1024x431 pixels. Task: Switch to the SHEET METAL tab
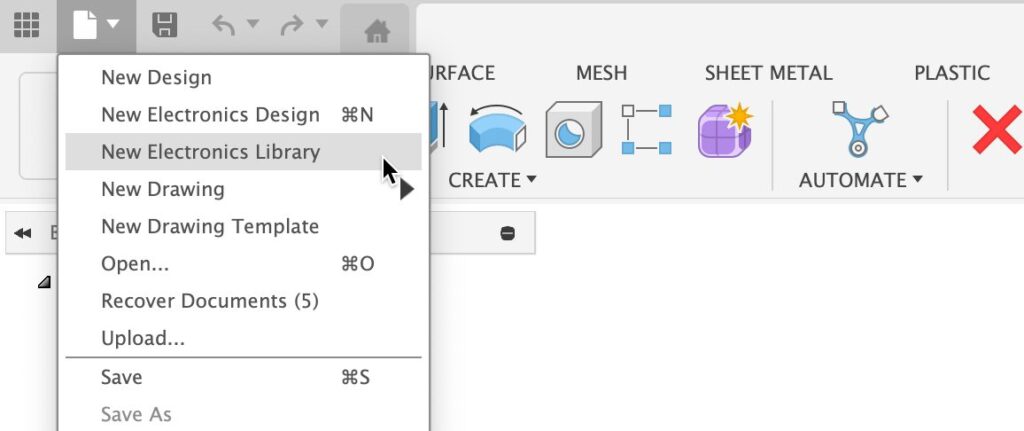click(x=768, y=73)
